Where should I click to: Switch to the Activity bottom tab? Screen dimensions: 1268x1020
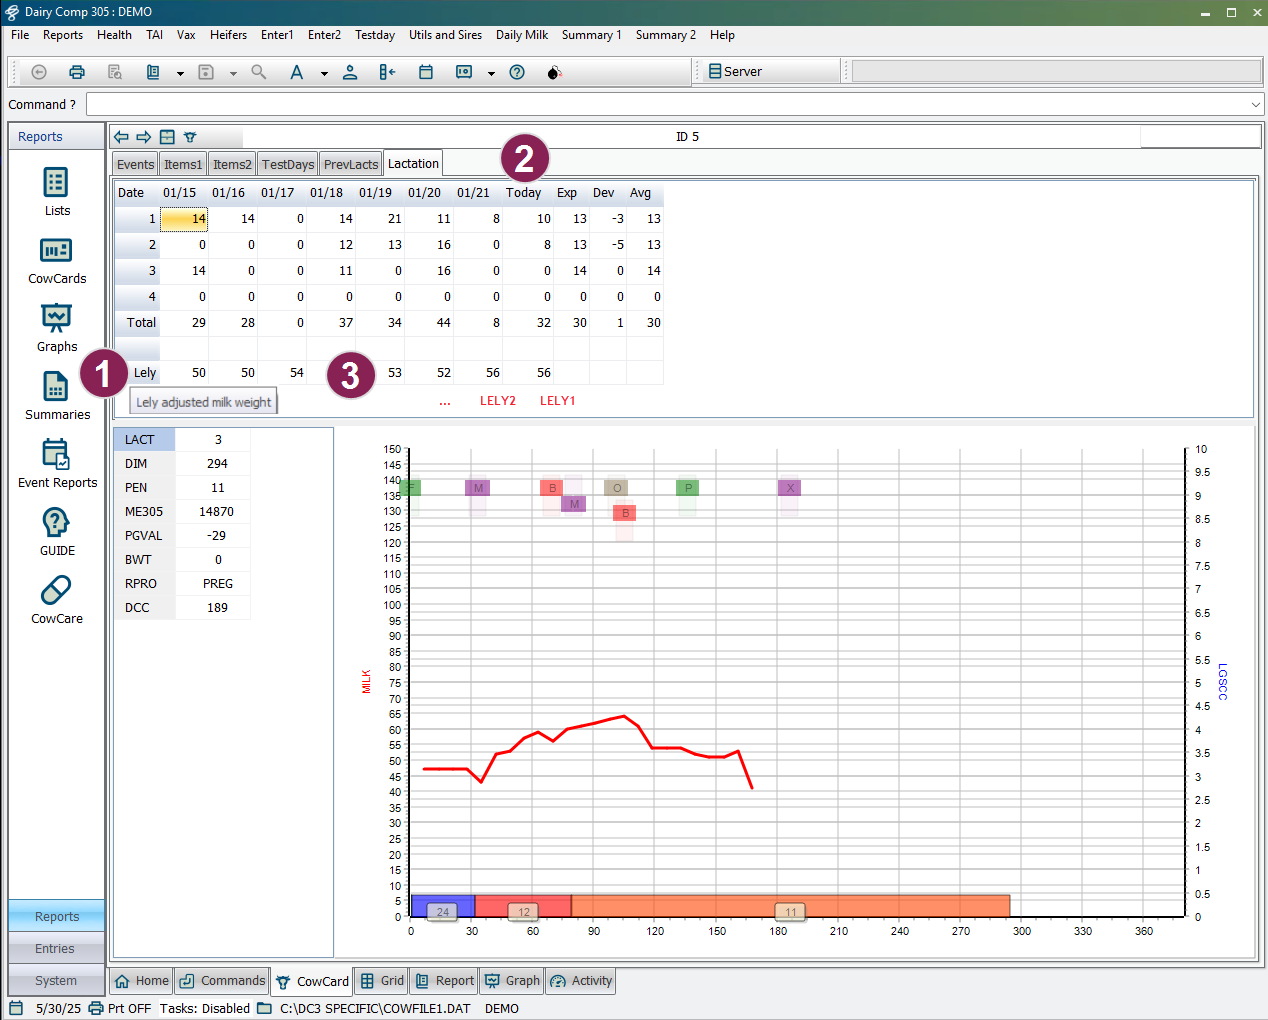[580, 981]
